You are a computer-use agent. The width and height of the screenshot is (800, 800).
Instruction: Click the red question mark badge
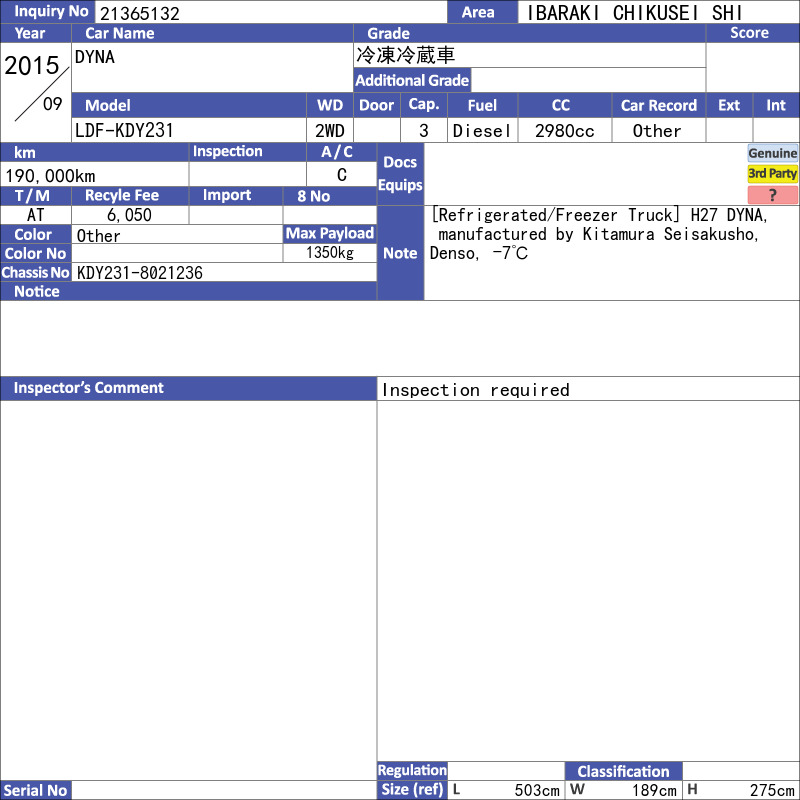(x=772, y=194)
